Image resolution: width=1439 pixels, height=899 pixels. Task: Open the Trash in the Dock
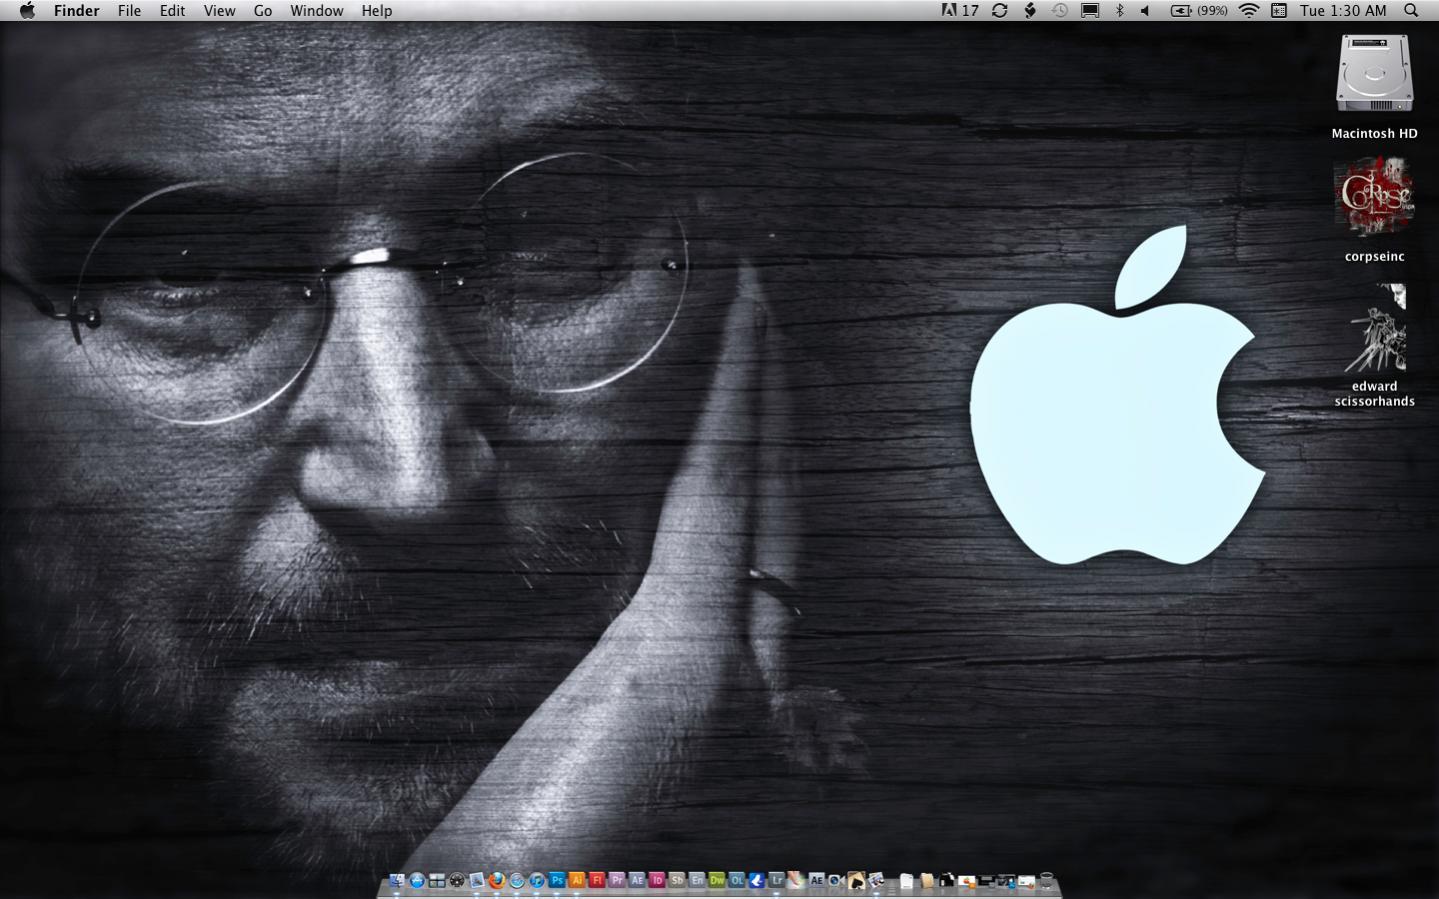pos(1046,880)
